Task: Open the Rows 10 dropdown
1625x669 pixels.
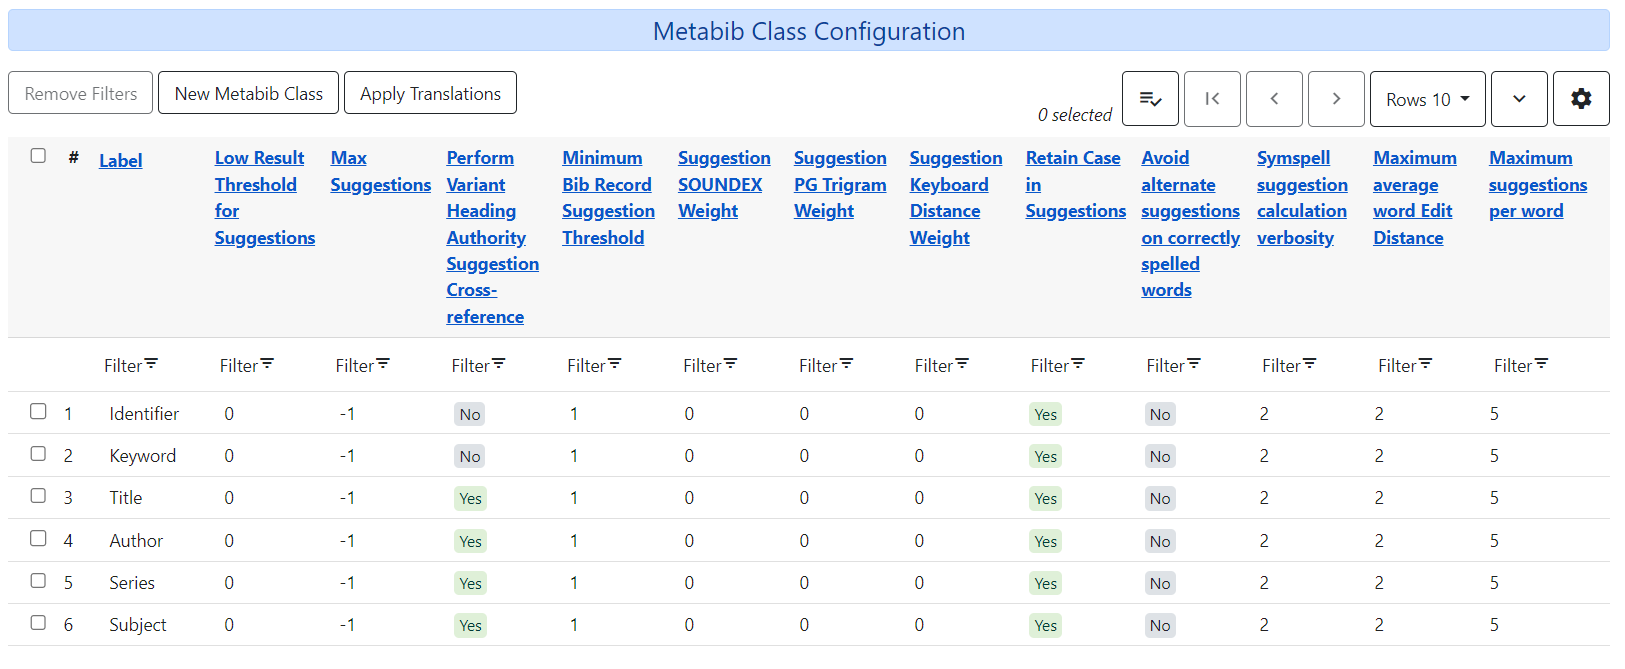Action: 1427,98
